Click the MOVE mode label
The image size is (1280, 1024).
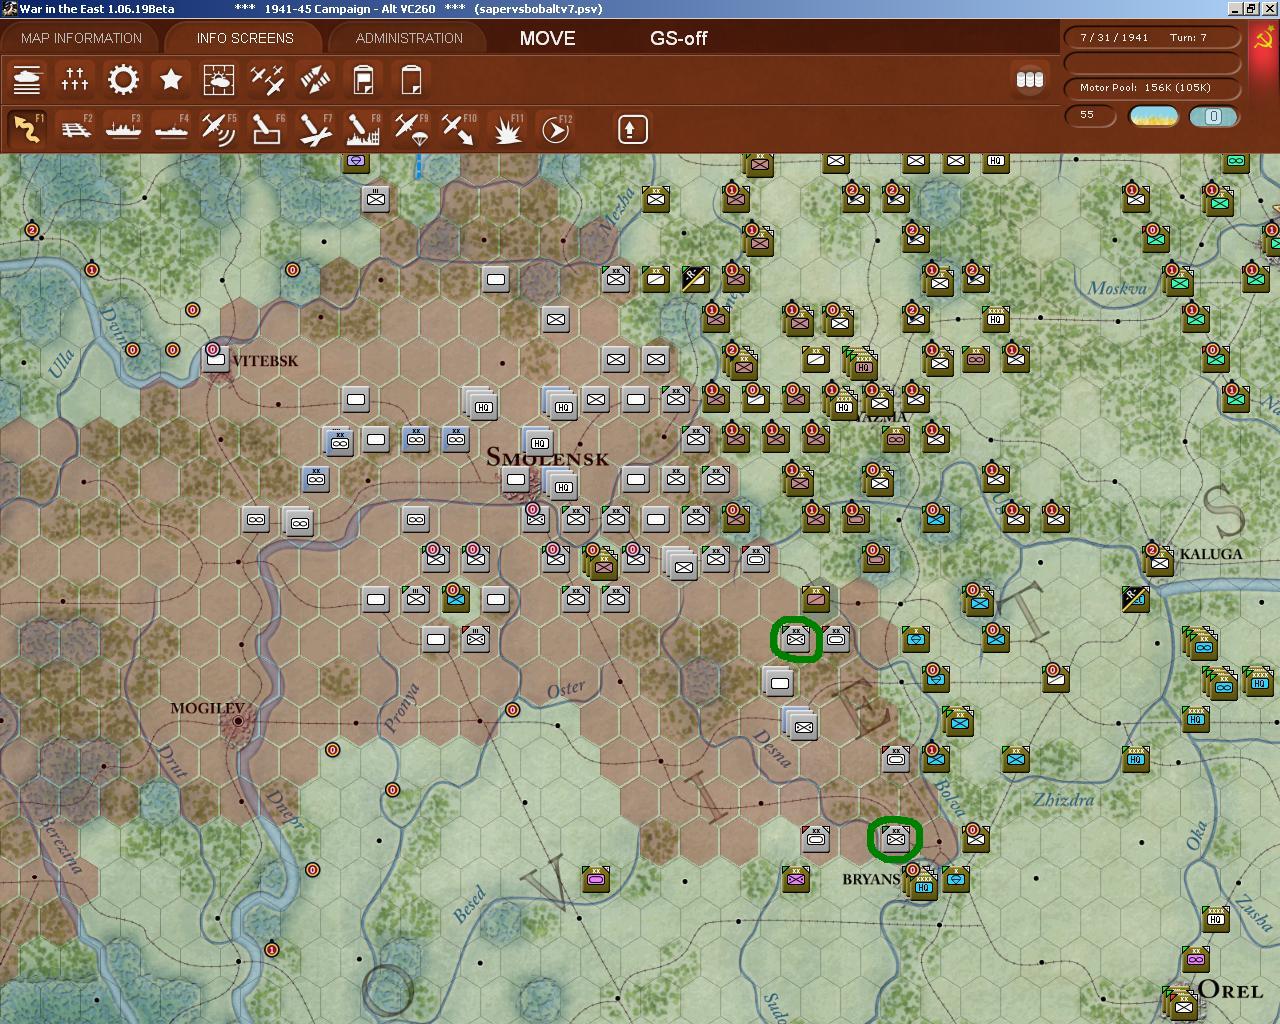coord(547,38)
